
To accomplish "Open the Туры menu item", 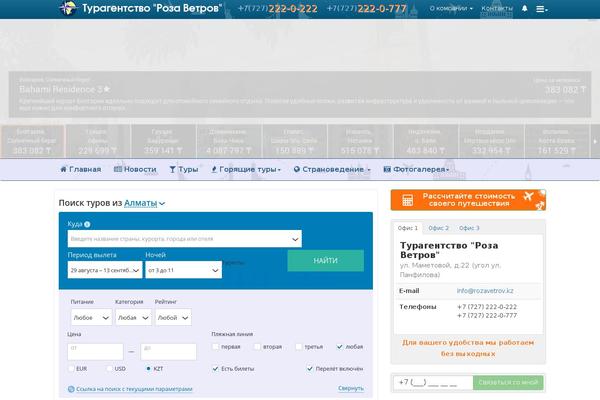I will (184, 169).
